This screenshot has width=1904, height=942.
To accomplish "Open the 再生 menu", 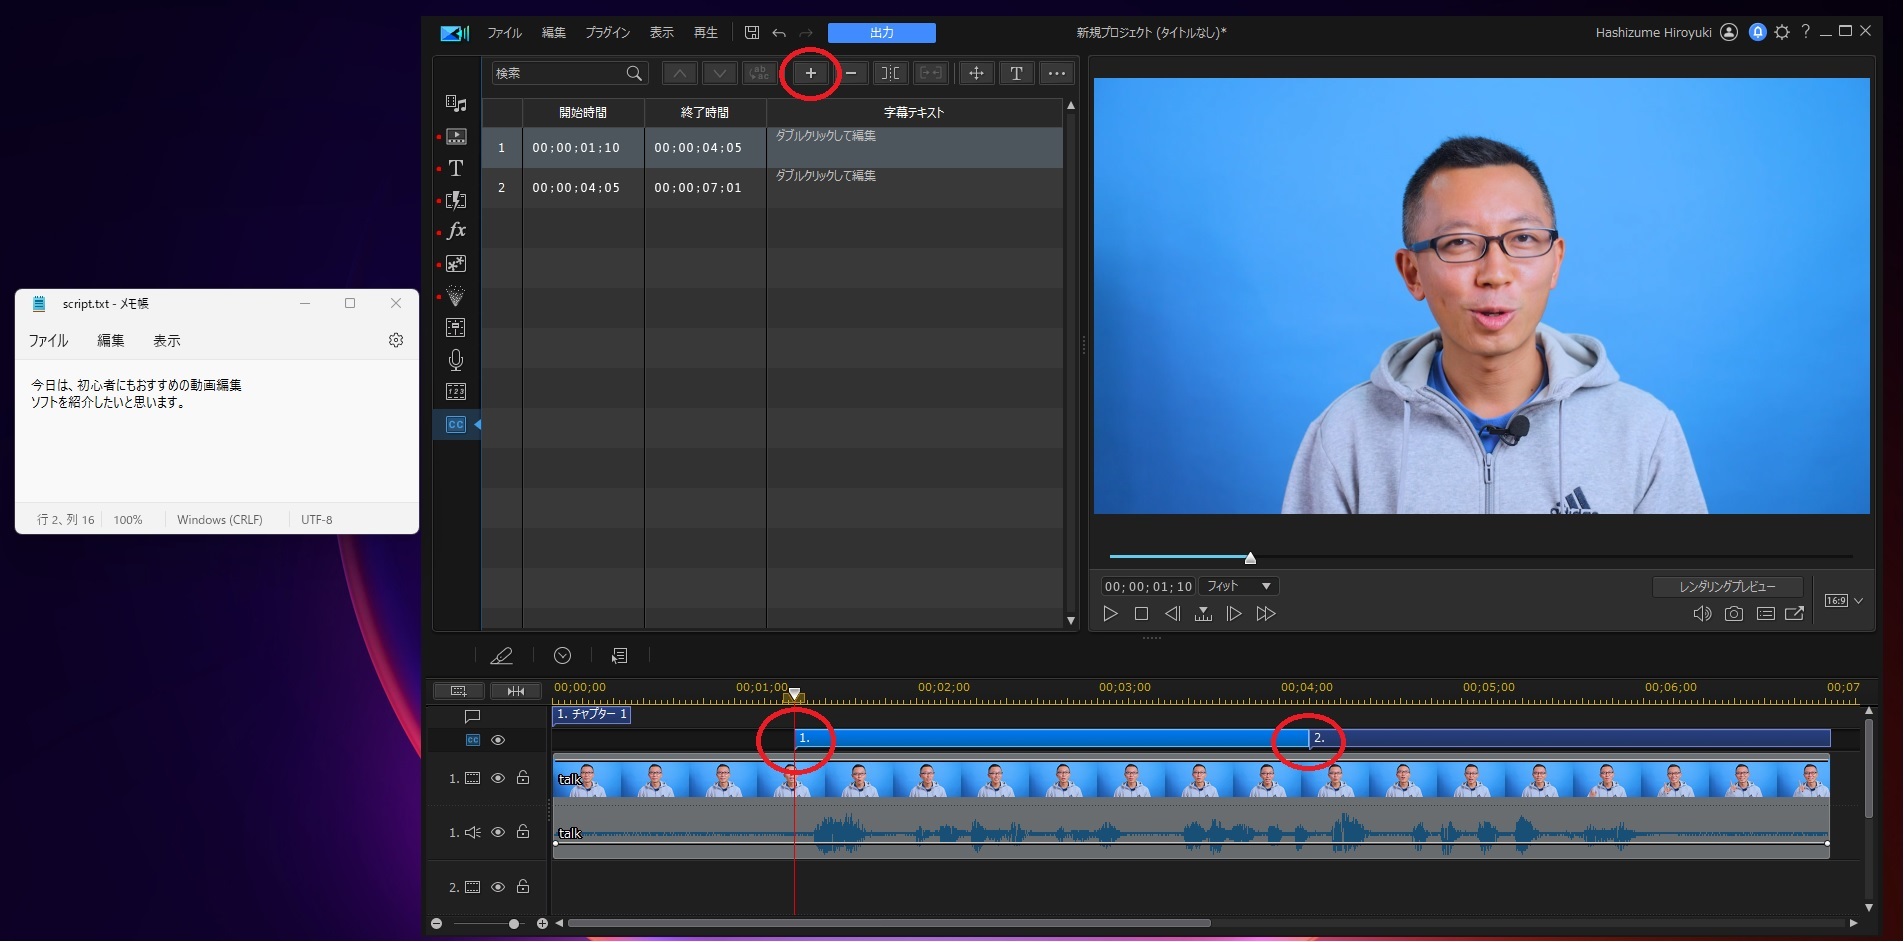I will tap(705, 33).
